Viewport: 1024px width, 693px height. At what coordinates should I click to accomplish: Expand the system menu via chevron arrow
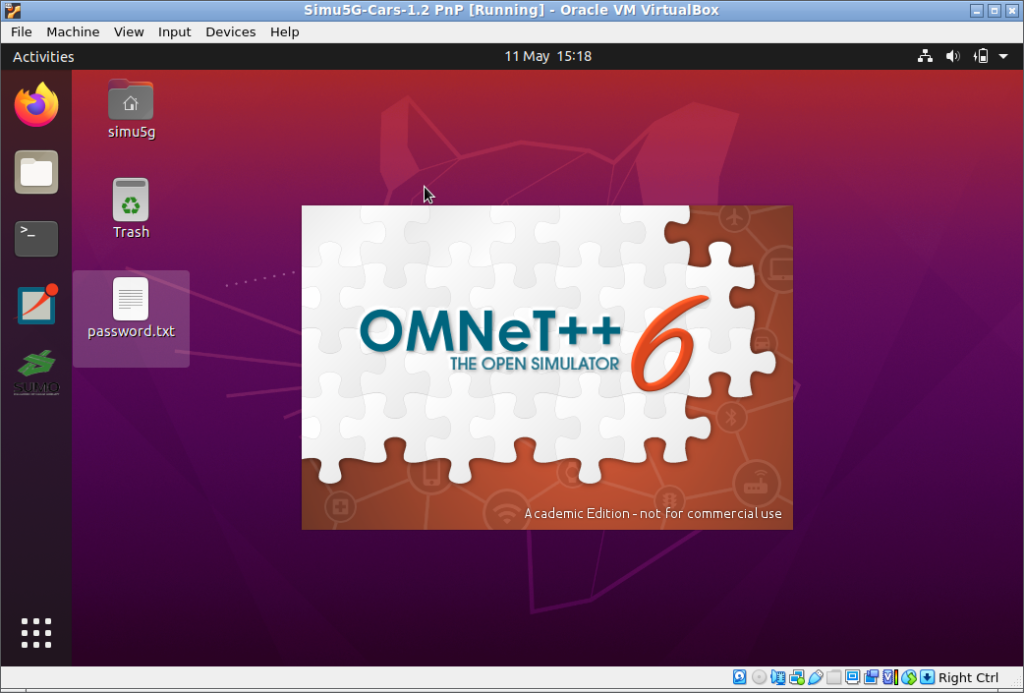(1005, 56)
